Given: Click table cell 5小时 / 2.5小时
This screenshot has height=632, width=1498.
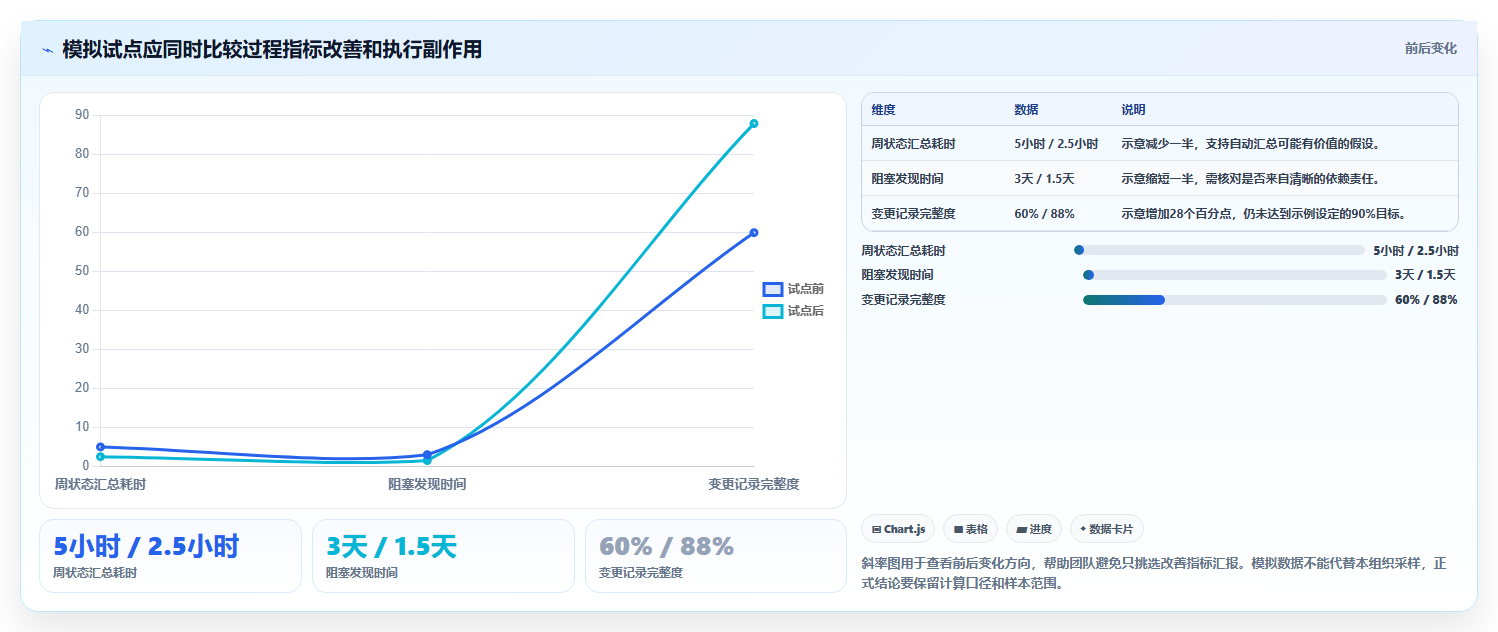Looking at the screenshot, I should 1056,143.
